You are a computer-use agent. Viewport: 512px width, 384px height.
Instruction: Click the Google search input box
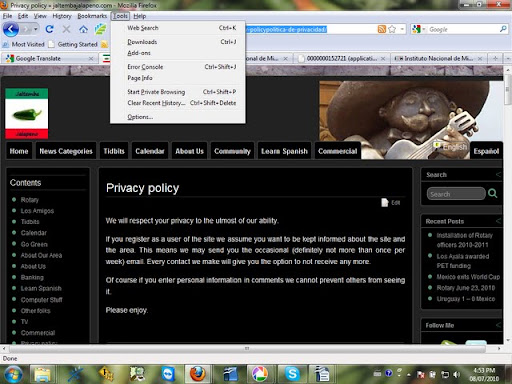[463, 29]
